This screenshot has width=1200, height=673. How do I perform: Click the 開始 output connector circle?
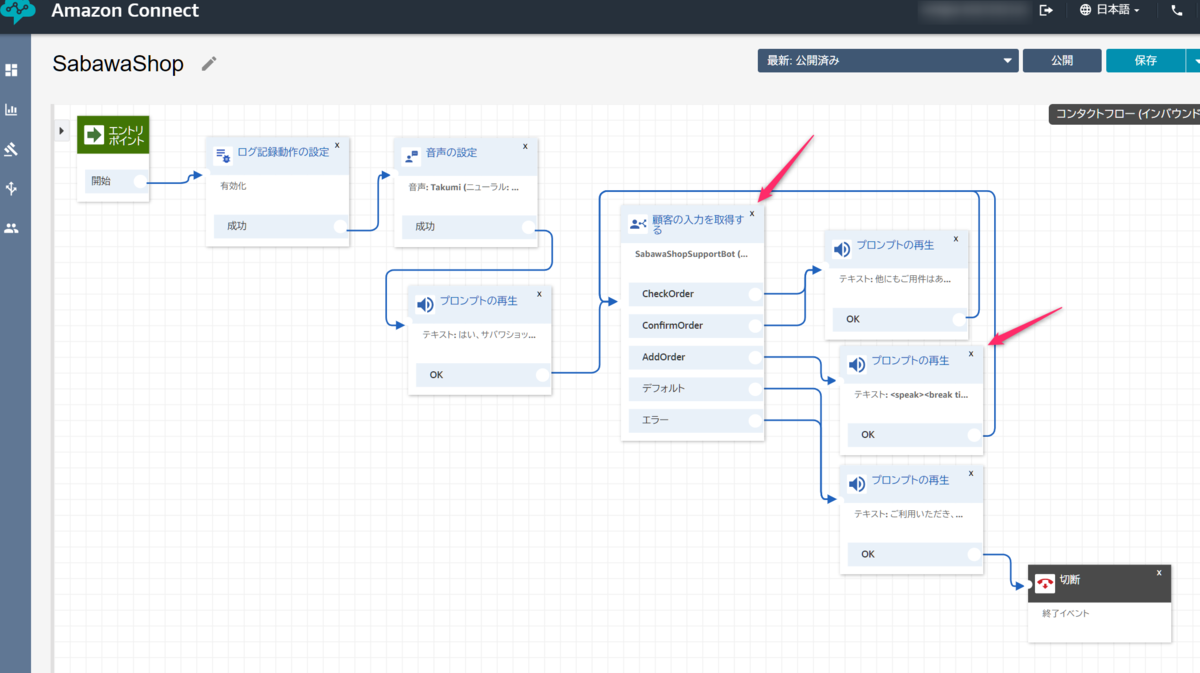[140, 181]
